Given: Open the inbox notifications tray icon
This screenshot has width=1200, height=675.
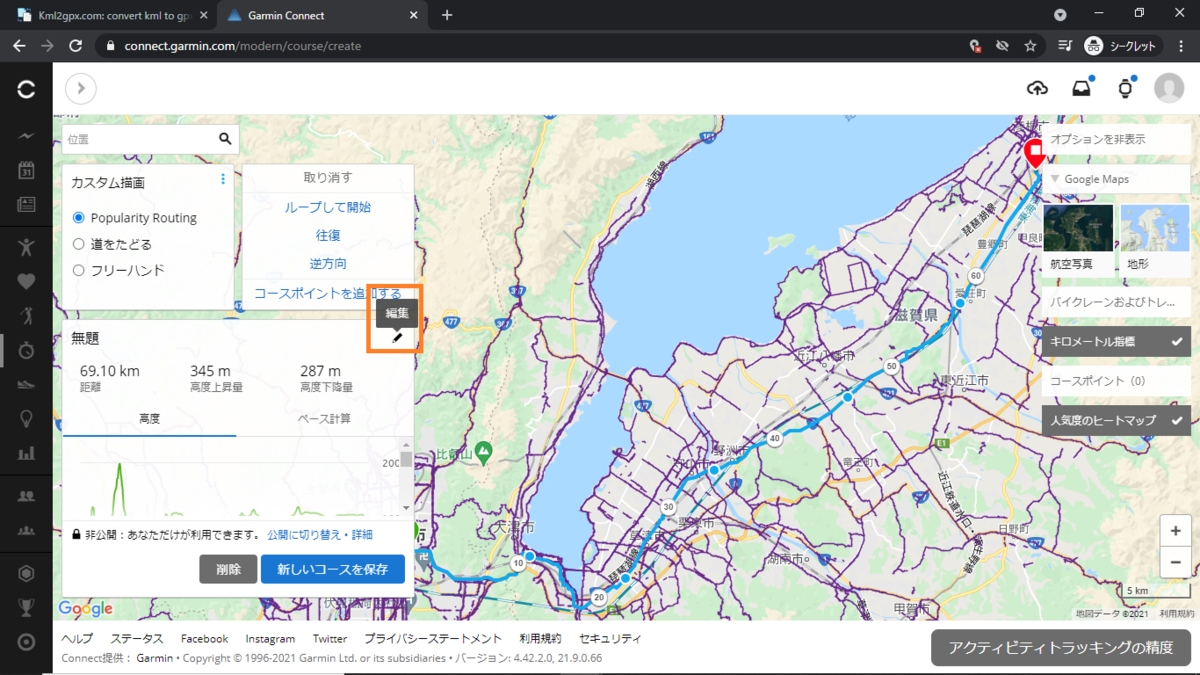Looking at the screenshot, I should click(1081, 89).
